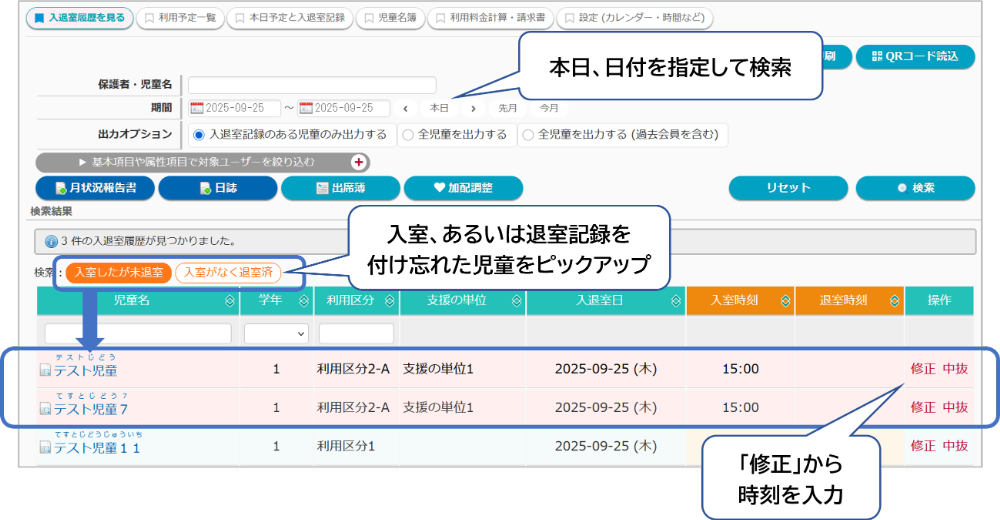This screenshot has width=1000, height=520.
Task: Open the end date calendar picker icon
Action: pos(307,108)
